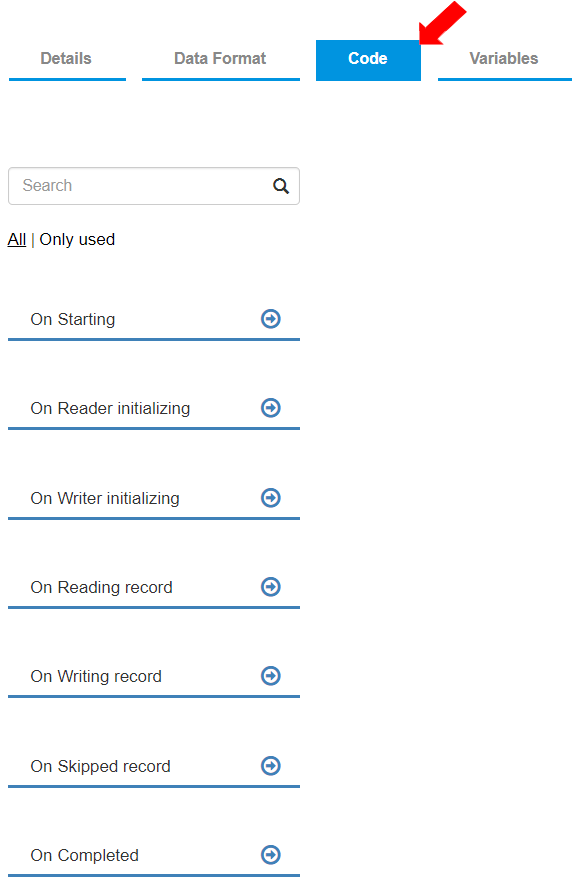Click the search magnifier icon
This screenshot has width=581, height=881.
pos(281,186)
